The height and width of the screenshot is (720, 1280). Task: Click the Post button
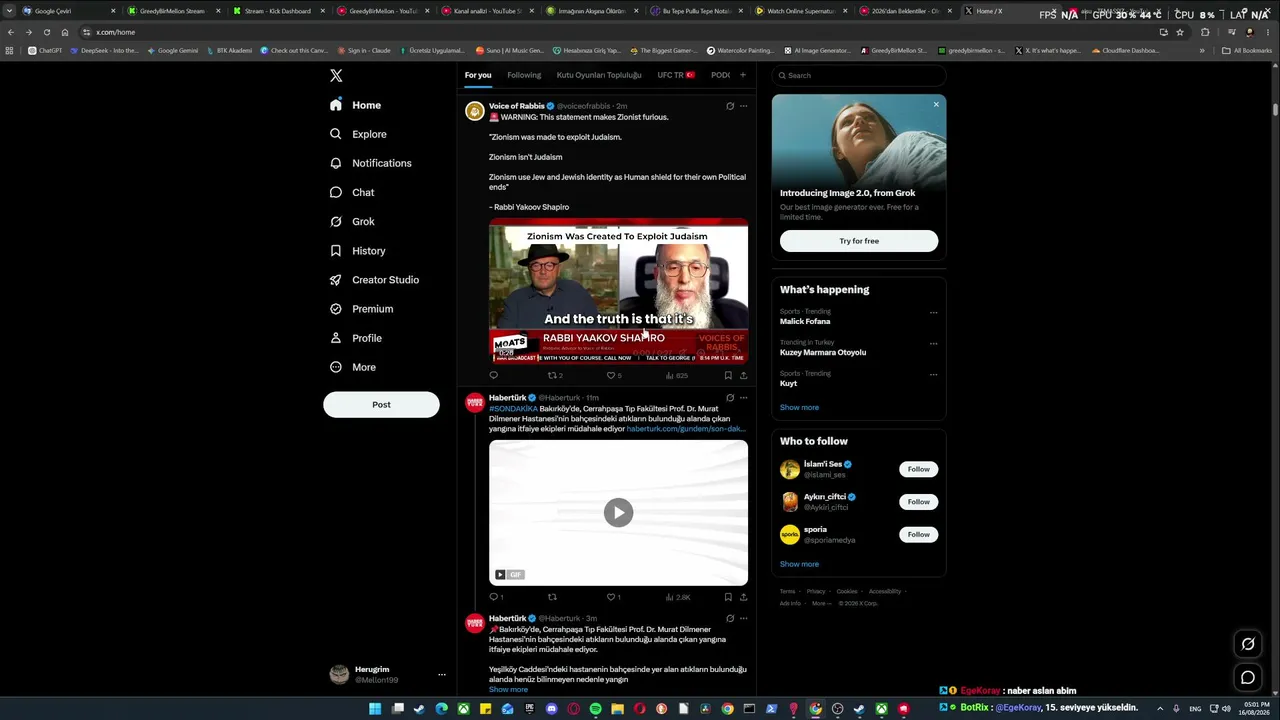coord(381,404)
